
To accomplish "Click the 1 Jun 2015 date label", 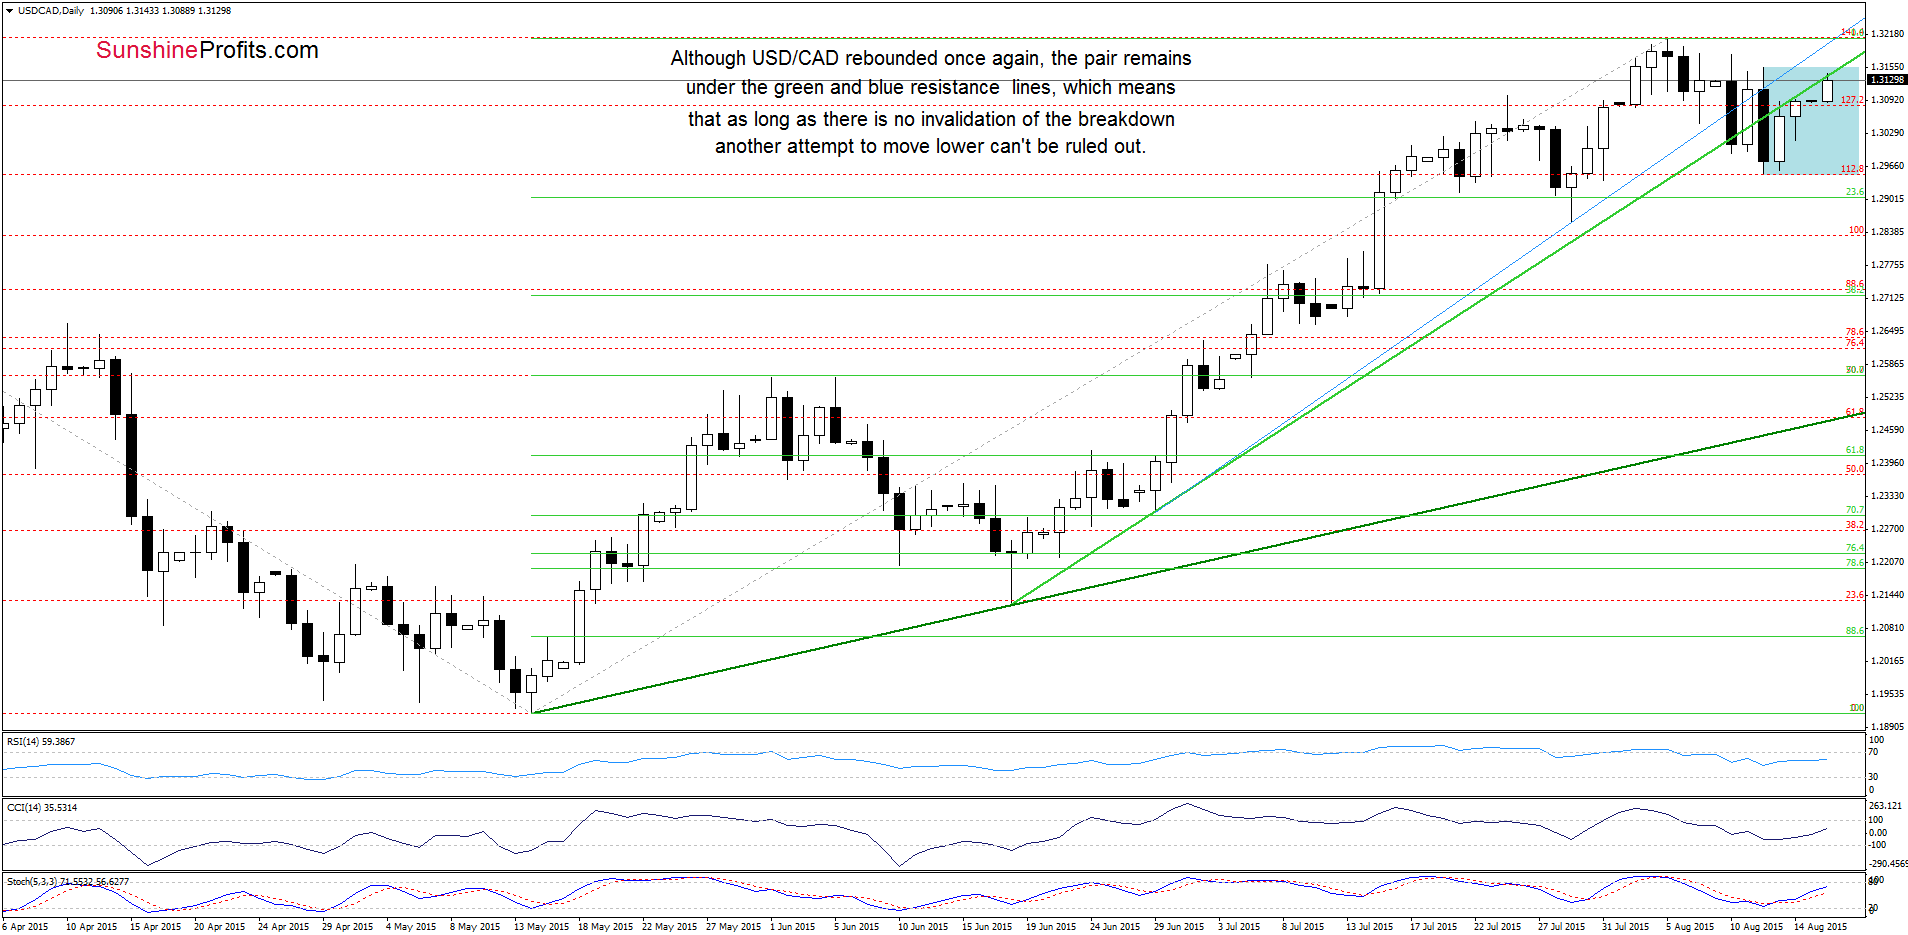I will (x=792, y=927).
